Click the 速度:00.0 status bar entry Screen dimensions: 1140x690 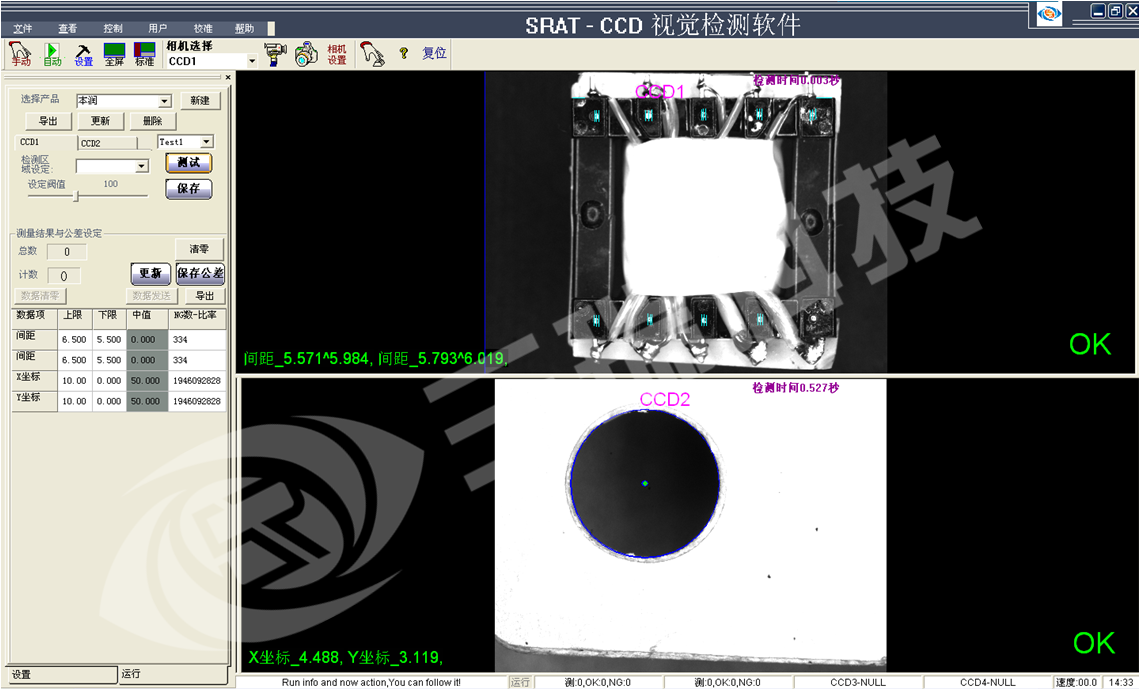coord(1076,683)
